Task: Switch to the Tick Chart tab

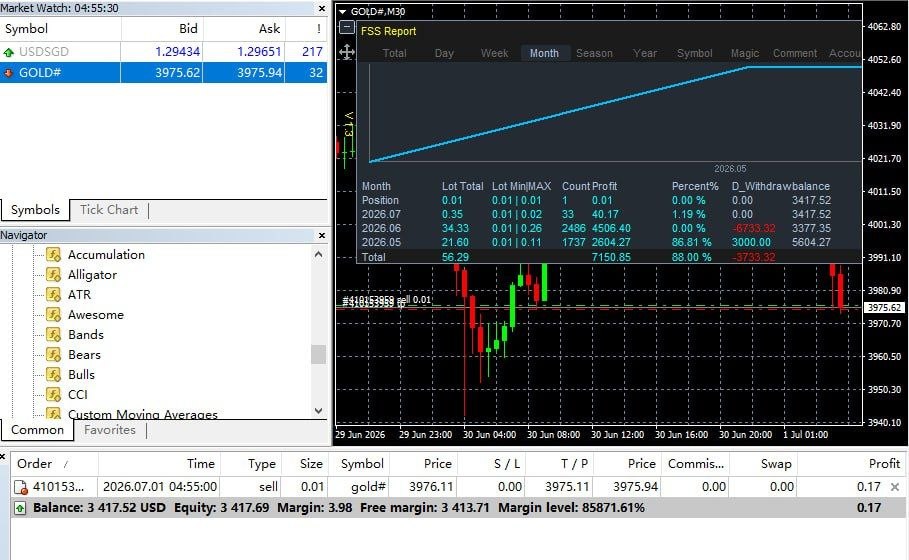Action: pyautogui.click(x=109, y=210)
